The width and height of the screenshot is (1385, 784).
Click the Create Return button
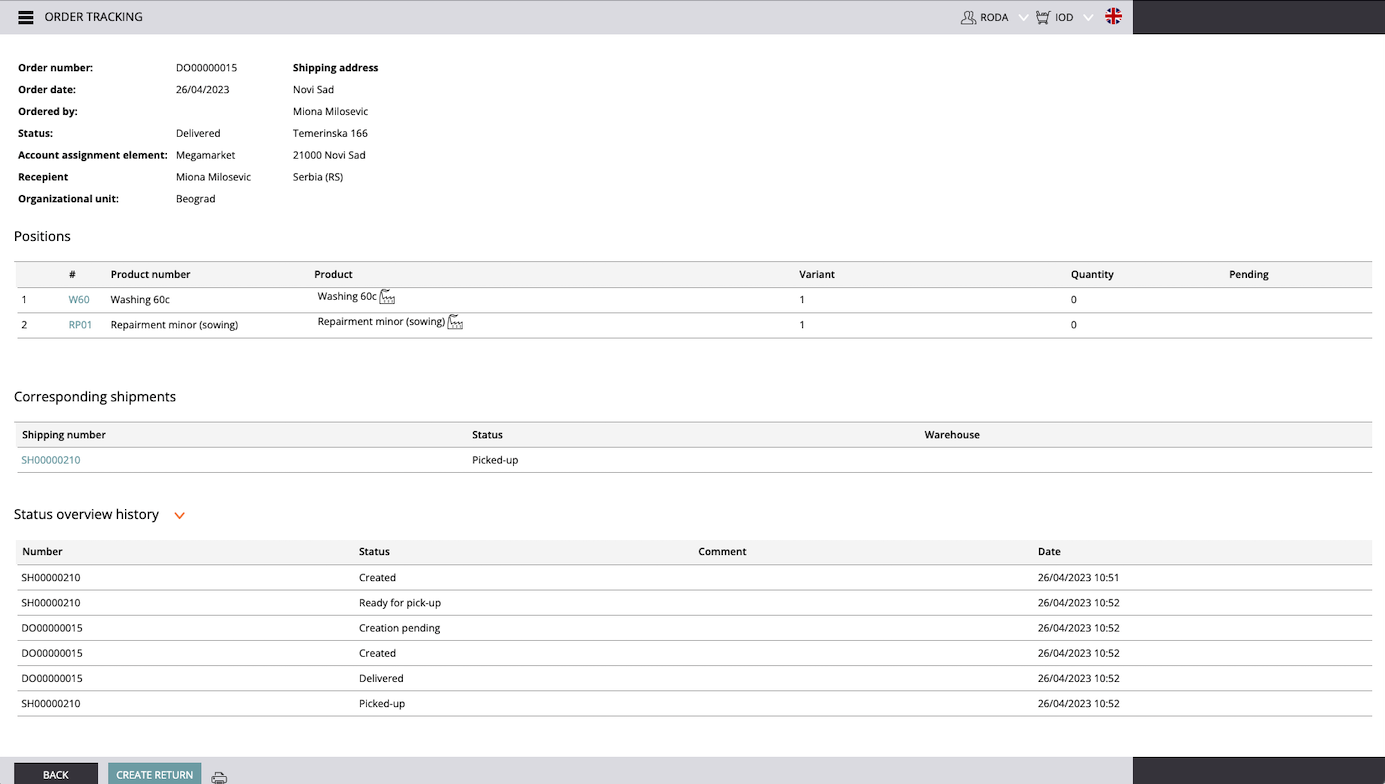click(154, 774)
